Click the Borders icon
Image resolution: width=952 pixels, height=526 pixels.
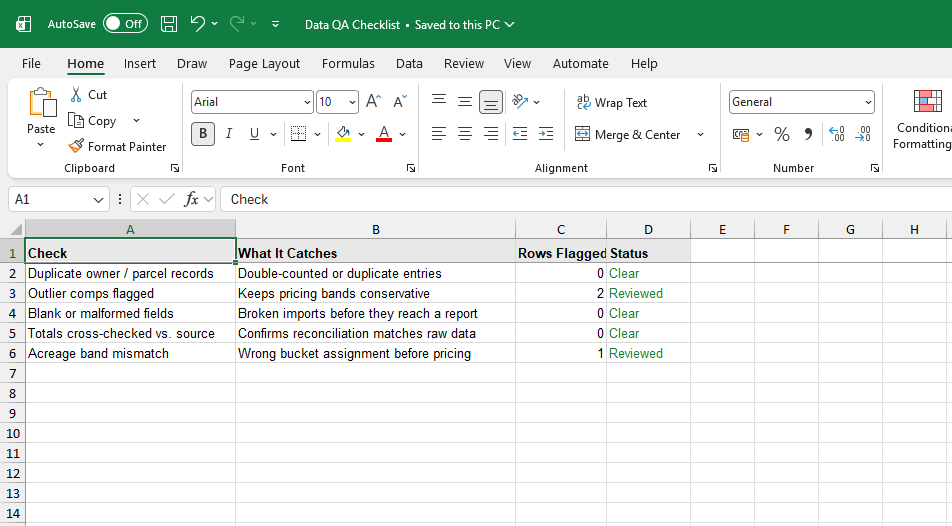click(x=298, y=134)
